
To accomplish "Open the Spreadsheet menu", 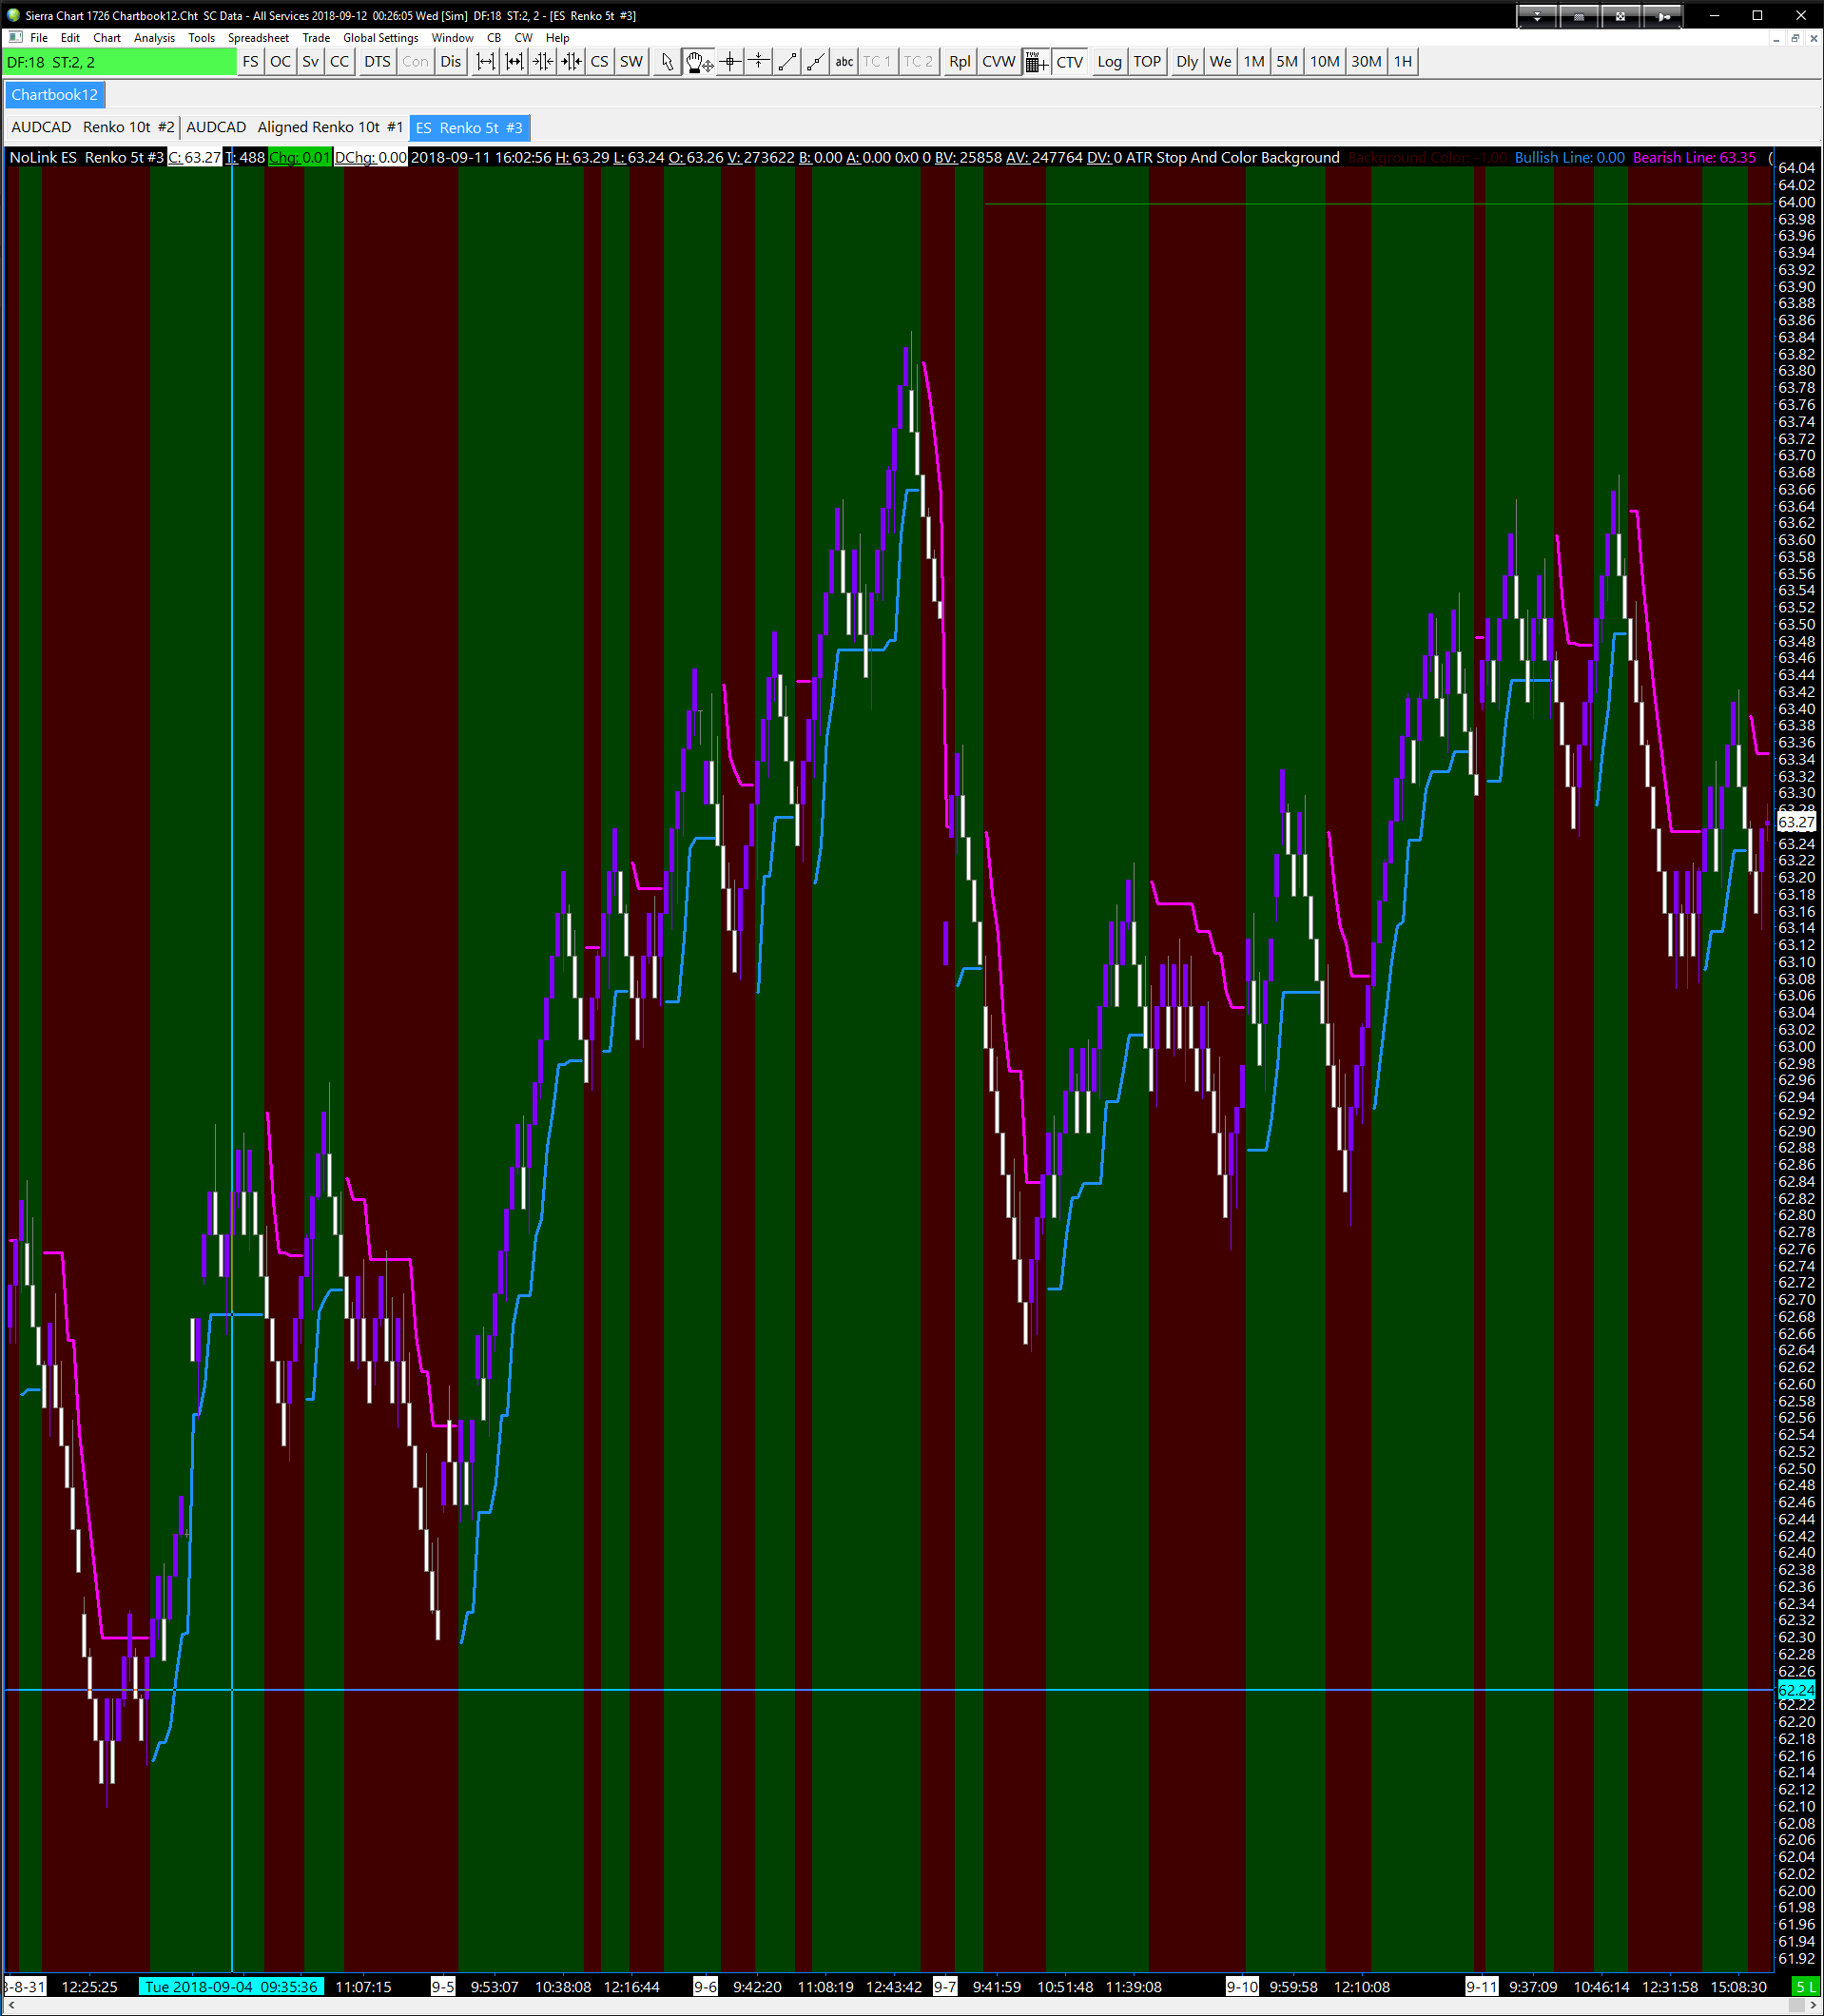I will point(258,38).
